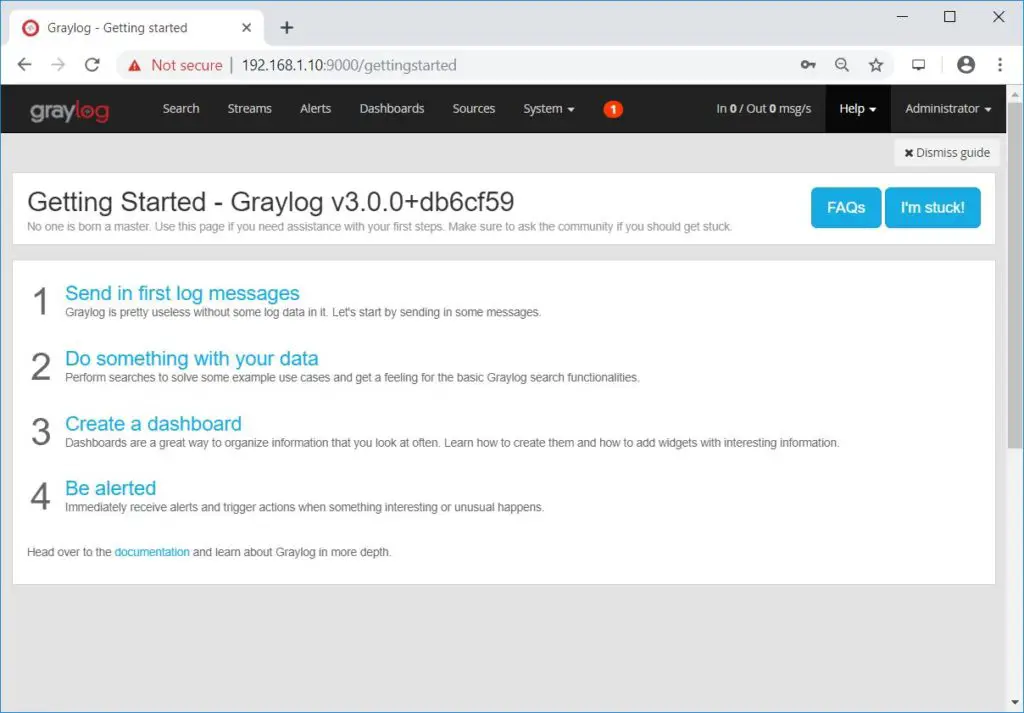Bookmark this page with star icon
Image resolution: width=1024 pixels, height=713 pixels.
(x=876, y=65)
